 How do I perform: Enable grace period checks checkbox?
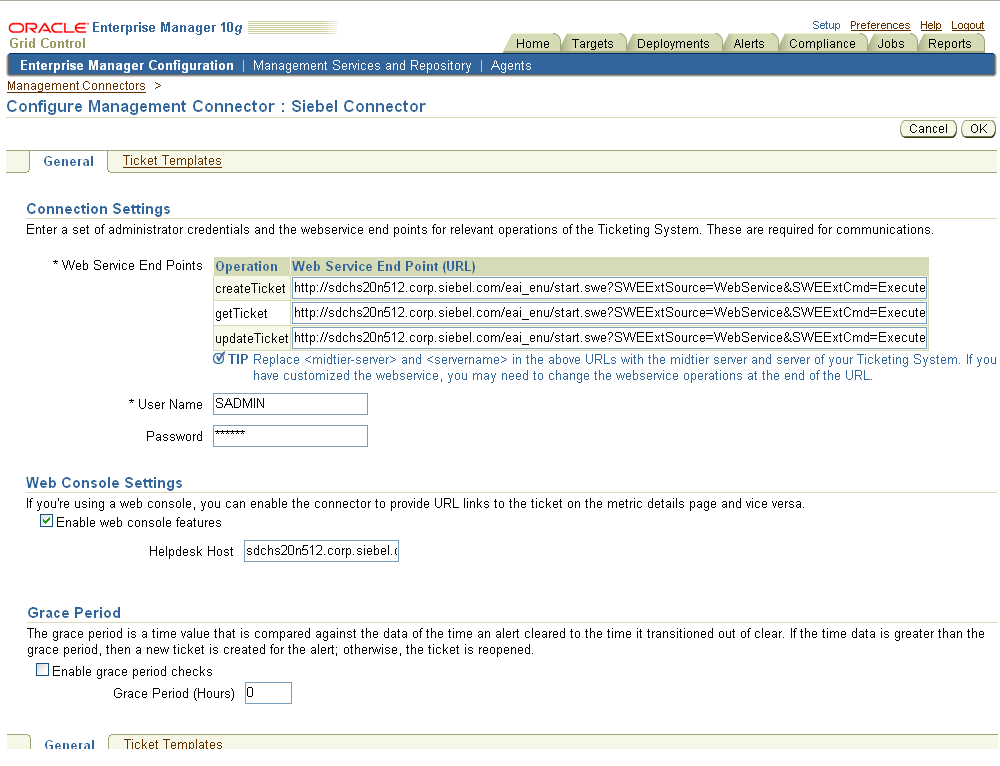coord(43,670)
